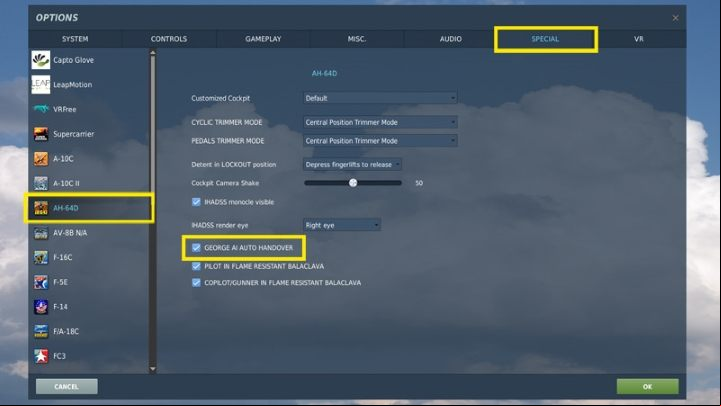Open the Pedals Trimmer Mode dropdown
The height and width of the screenshot is (406, 721).
[x=380, y=141]
